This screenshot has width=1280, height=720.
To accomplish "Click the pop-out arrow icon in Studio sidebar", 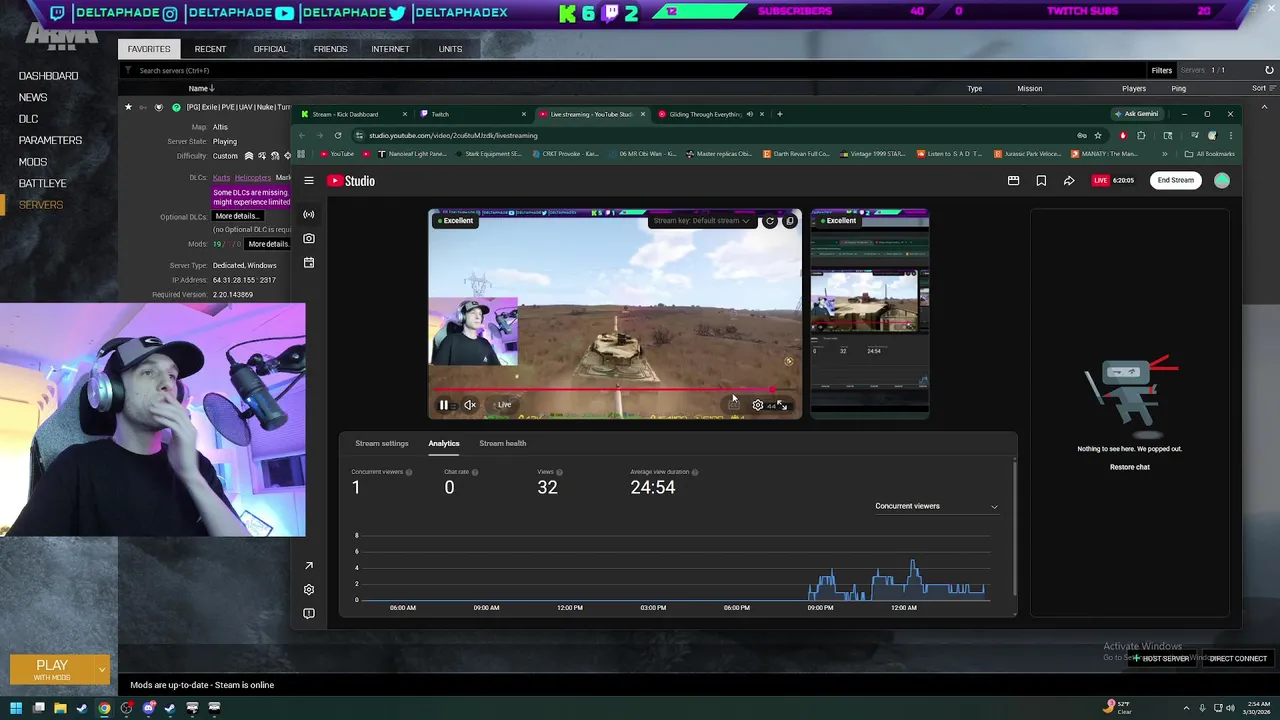I will (309, 566).
